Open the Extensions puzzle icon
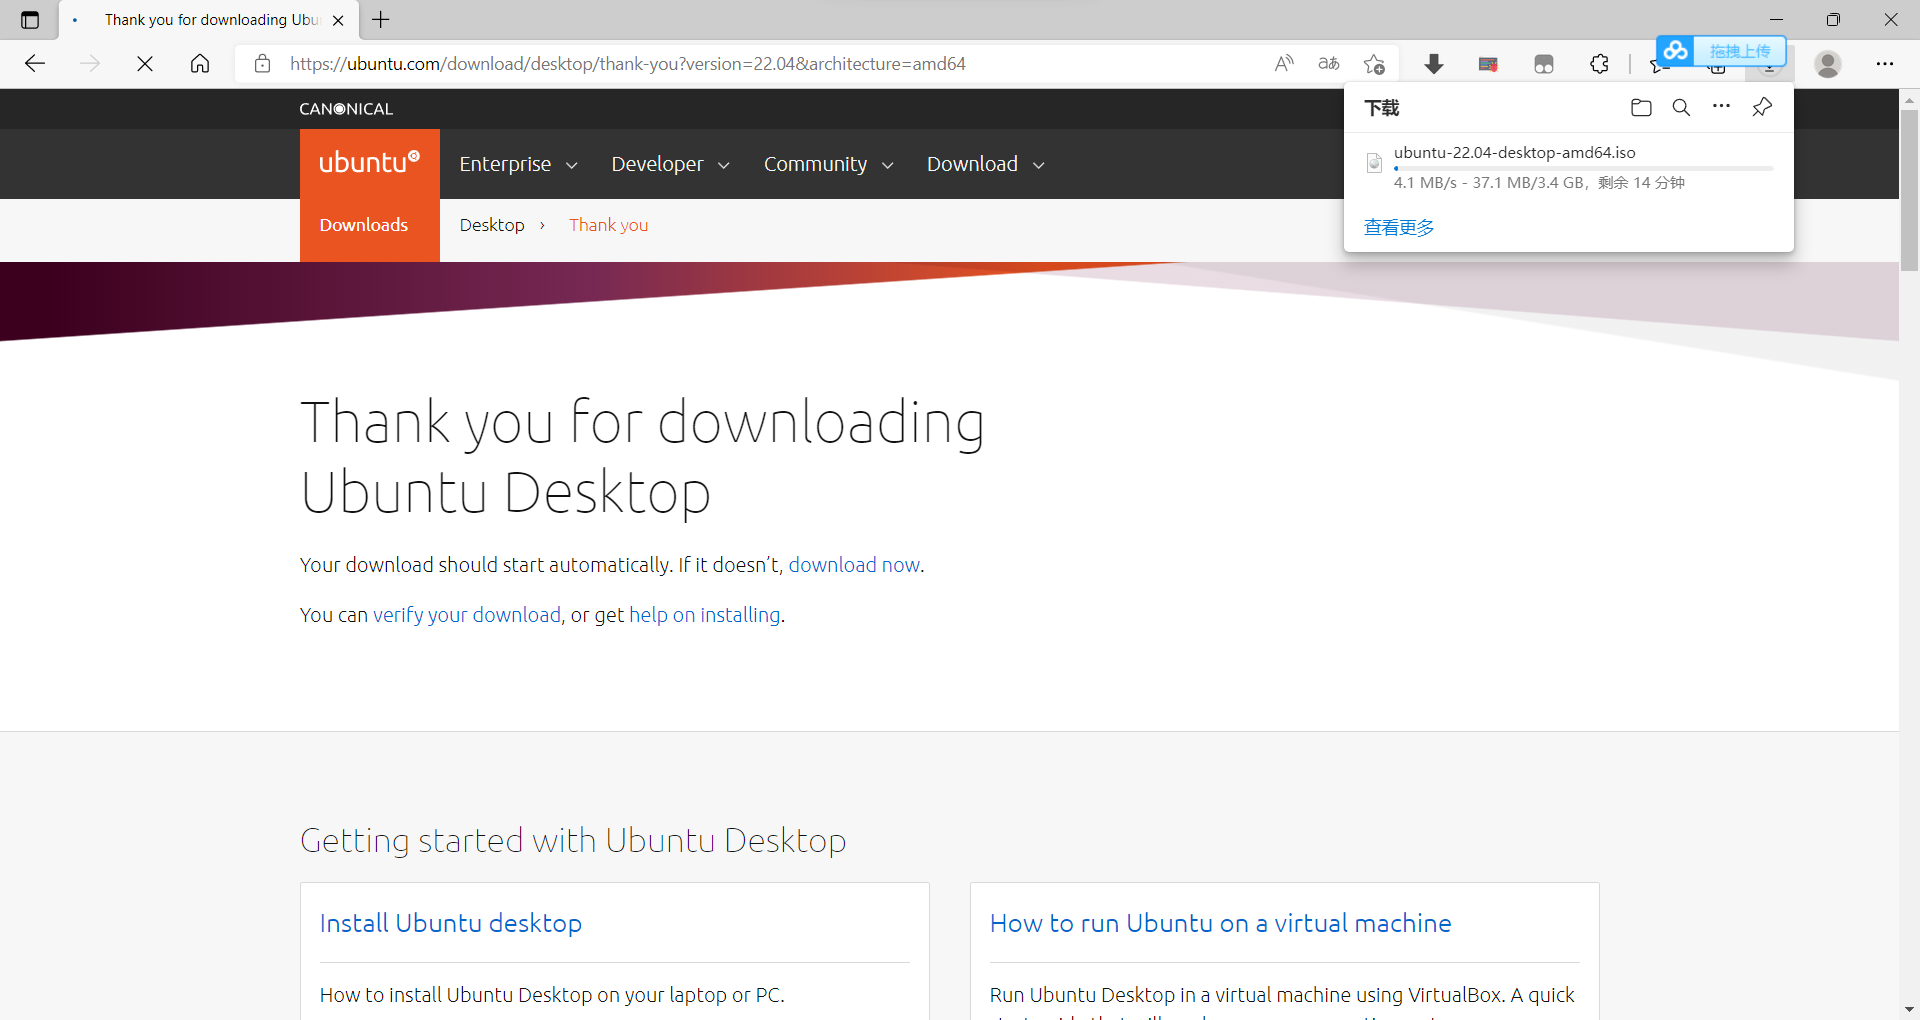This screenshot has height=1020, width=1920. [1599, 64]
